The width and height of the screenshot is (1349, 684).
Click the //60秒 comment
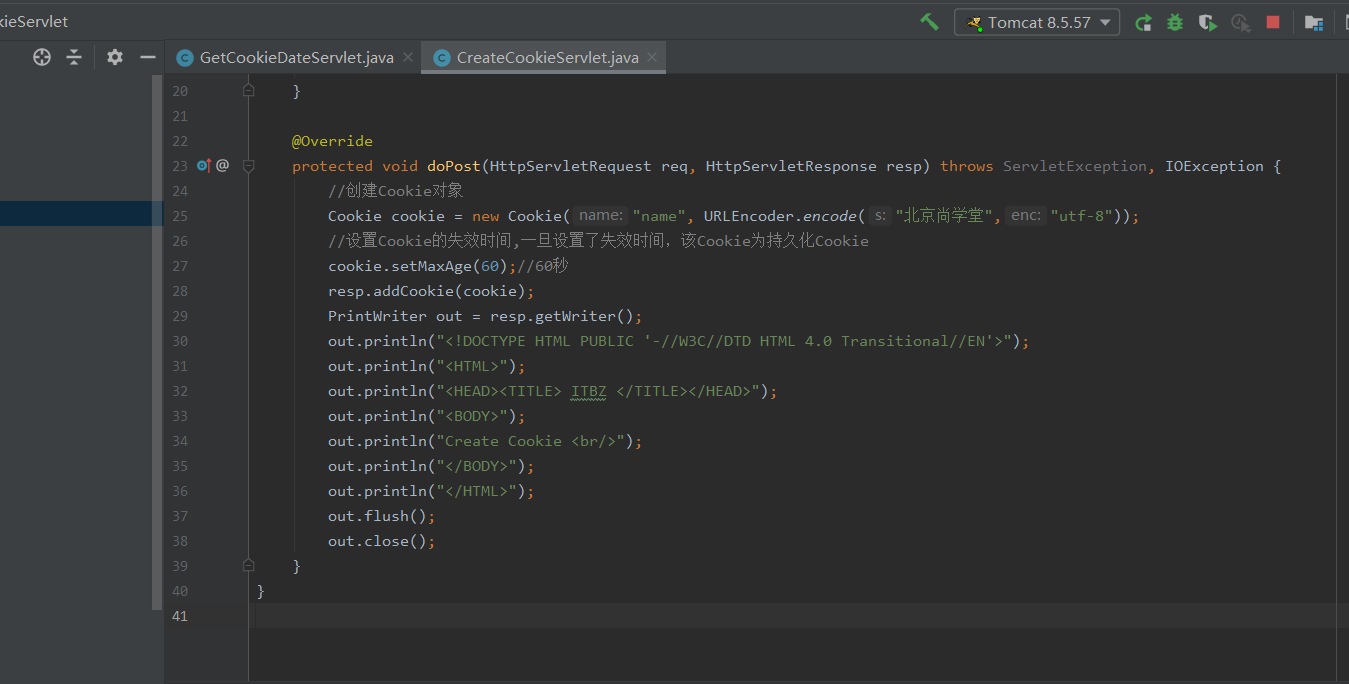click(x=543, y=266)
